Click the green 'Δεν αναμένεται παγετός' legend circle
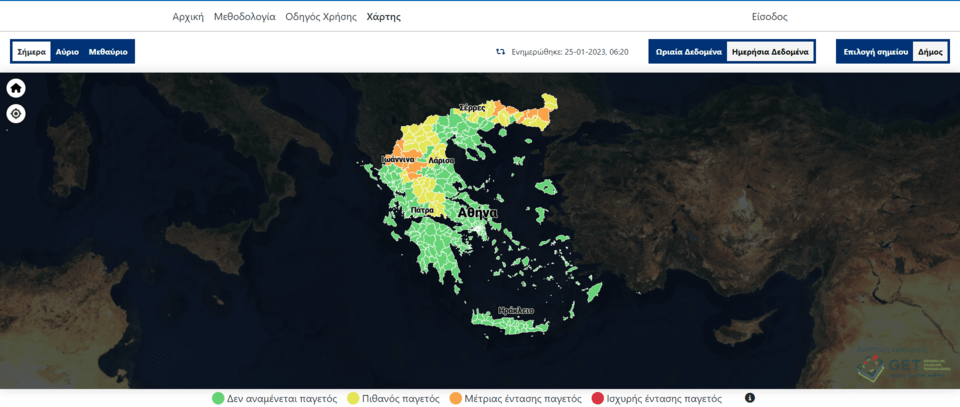Screen dimensions: 960x407 point(218,398)
